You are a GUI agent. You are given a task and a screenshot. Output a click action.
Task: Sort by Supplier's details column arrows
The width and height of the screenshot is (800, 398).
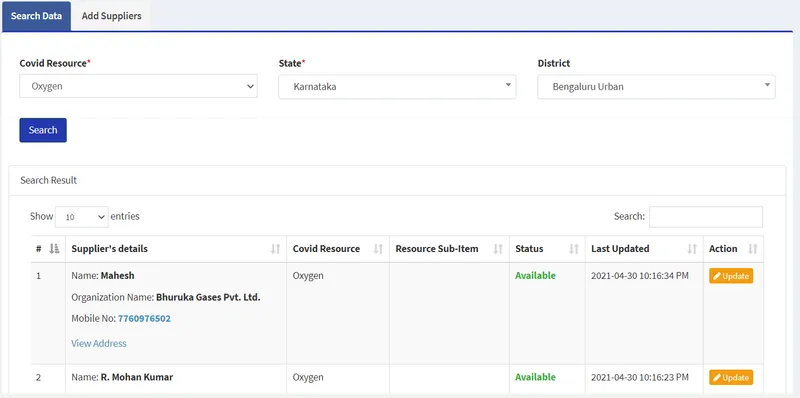(276, 249)
